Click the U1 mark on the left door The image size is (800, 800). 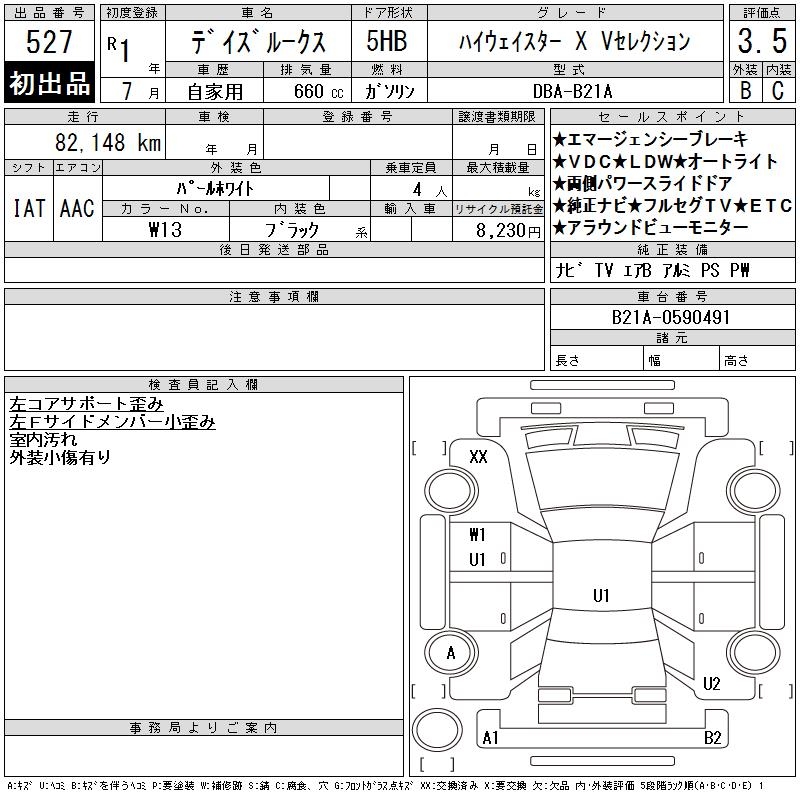477,560
